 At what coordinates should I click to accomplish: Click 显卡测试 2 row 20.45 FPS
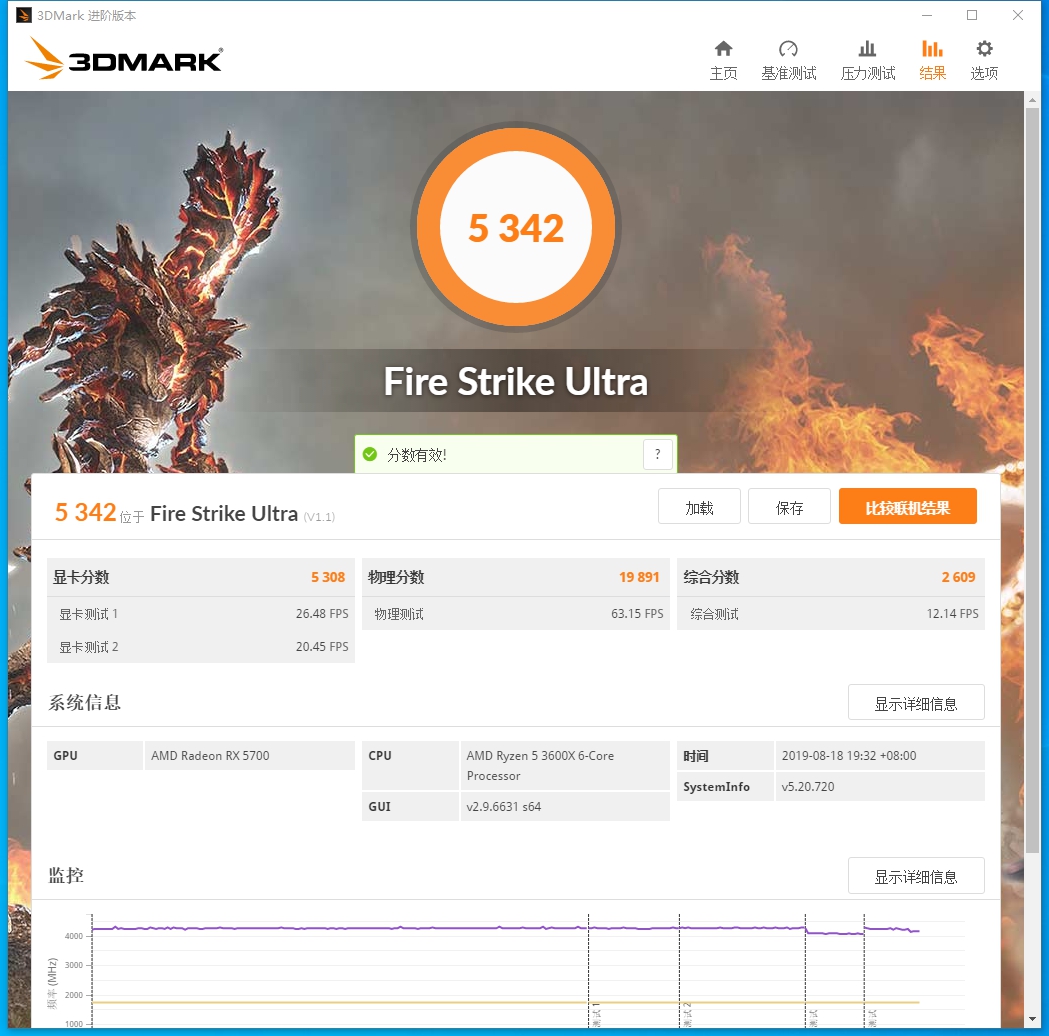pos(201,647)
